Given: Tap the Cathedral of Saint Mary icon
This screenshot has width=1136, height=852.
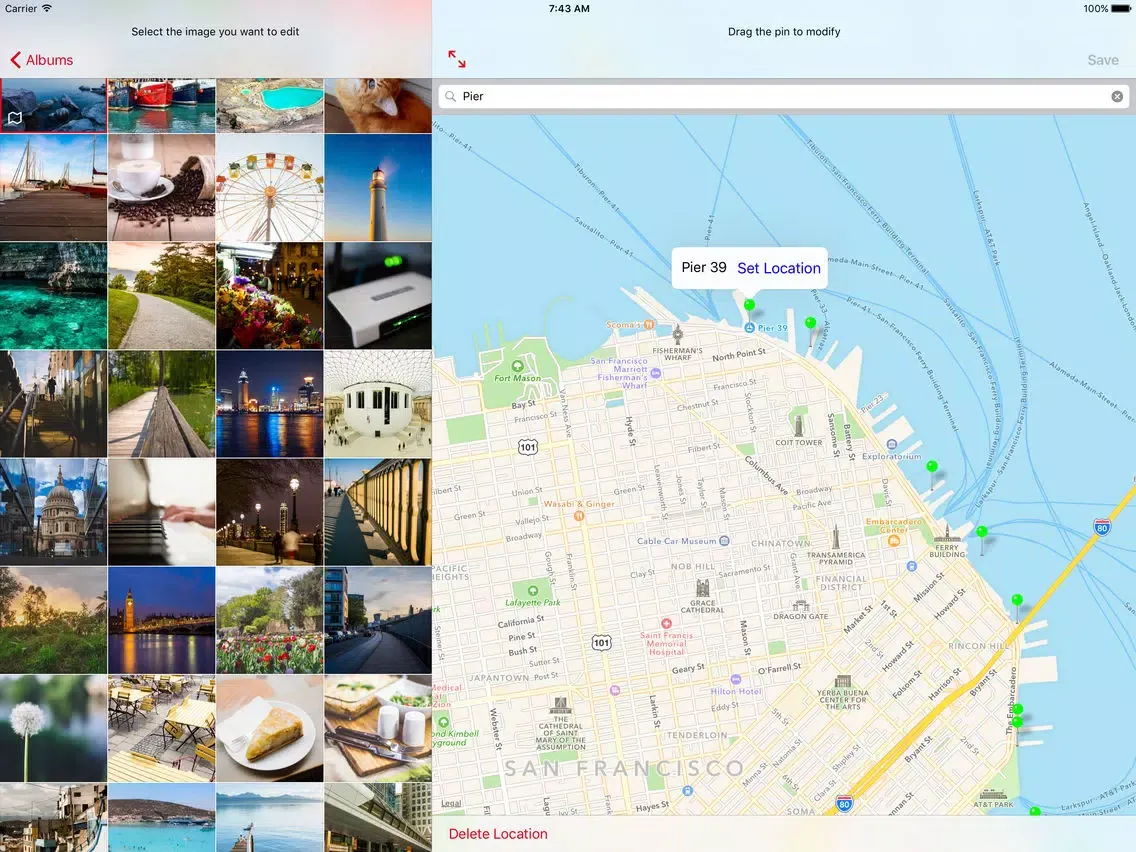Looking at the screenshot, I should tap(560, 706).
